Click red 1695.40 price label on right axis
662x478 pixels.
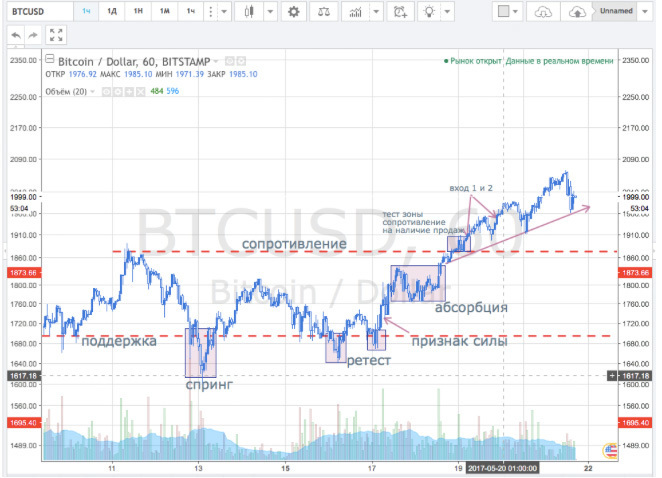[635, 422]
